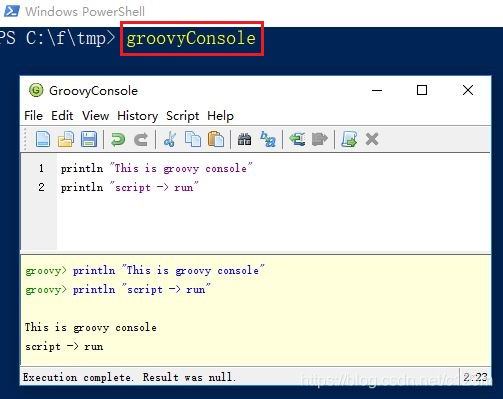The height and width of the screenshot is (399, 503).
Task: Click output echo 'groovy> println "This is groovy console"'
Action: pos(145,270)
